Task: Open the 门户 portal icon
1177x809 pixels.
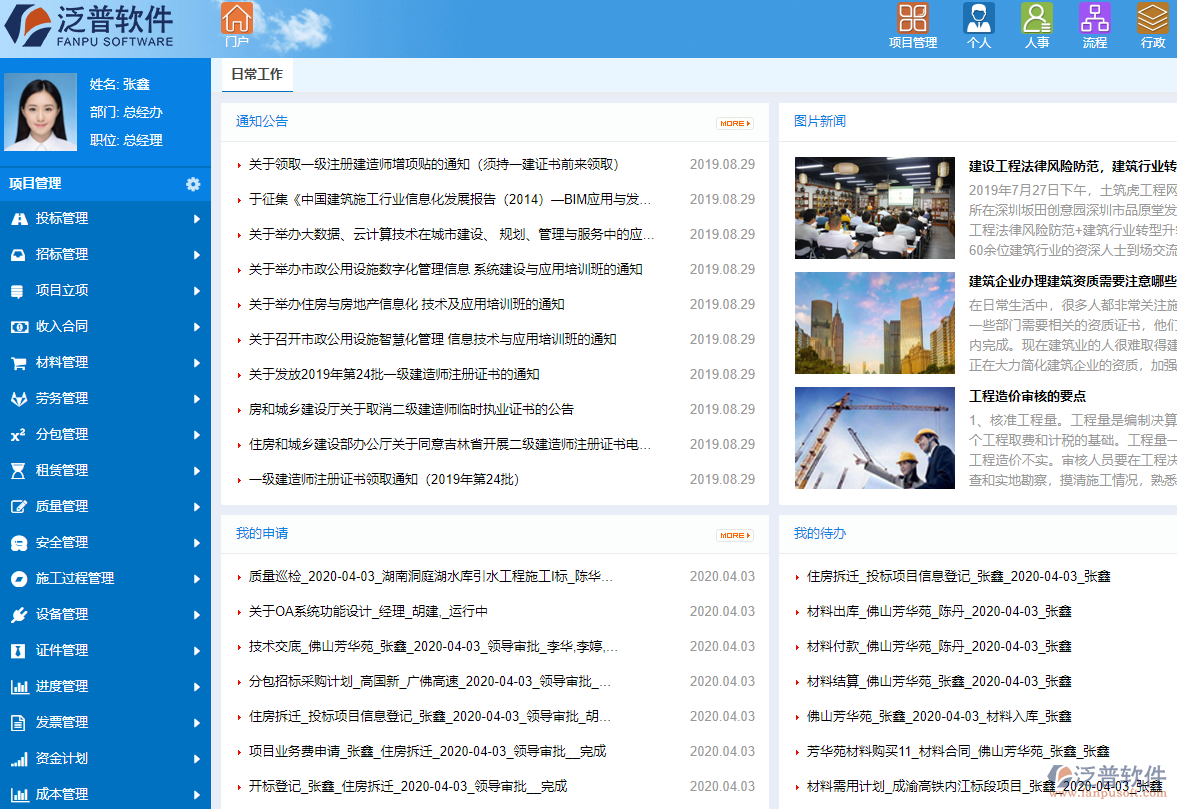Action: click(x=237, y=20)
